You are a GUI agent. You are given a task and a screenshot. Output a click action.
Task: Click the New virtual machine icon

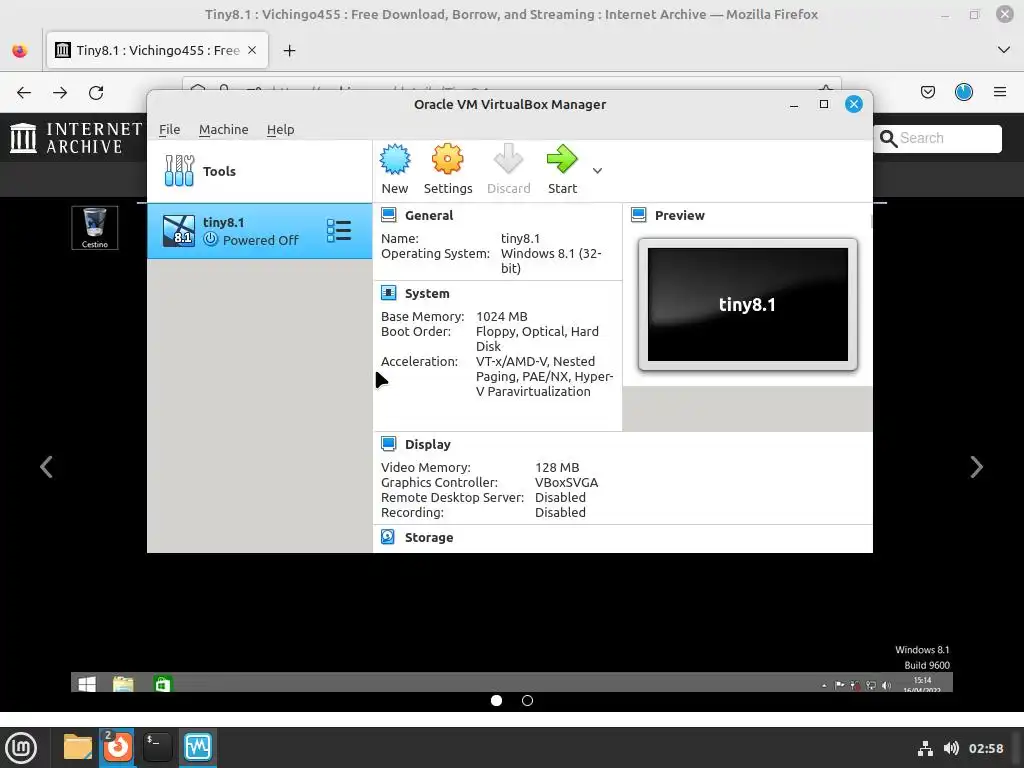point(395,159)
